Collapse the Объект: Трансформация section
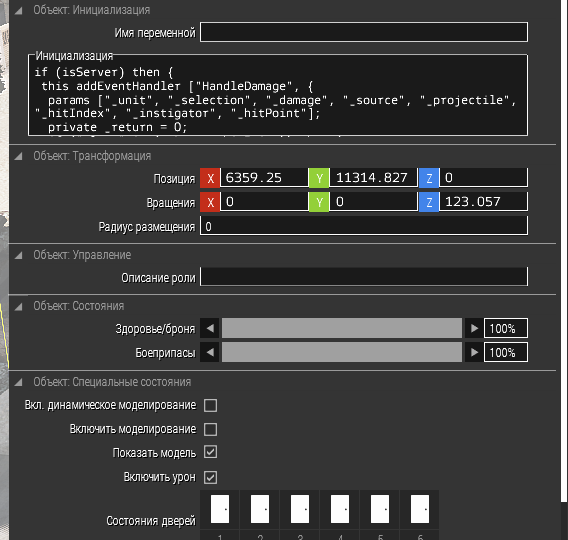This screenshot has height=540, width=568. pos(18,156)
